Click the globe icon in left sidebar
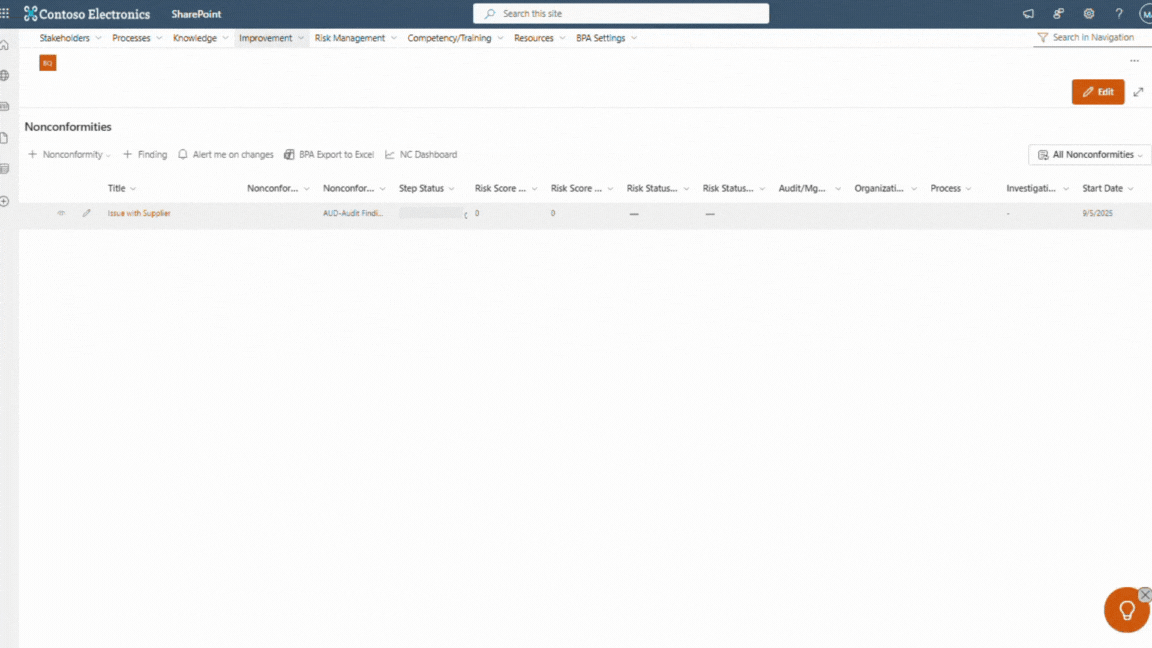The image size is (1152, 648). coord(5,76)
